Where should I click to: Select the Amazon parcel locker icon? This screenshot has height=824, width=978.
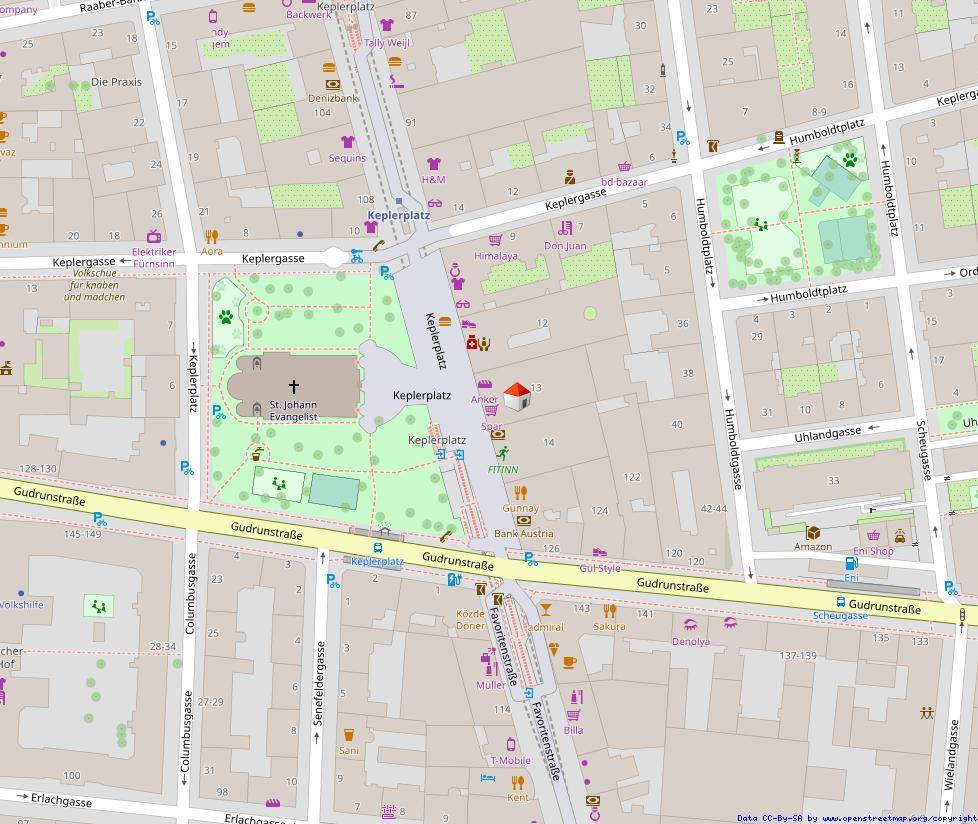click(x=813, y=532)
